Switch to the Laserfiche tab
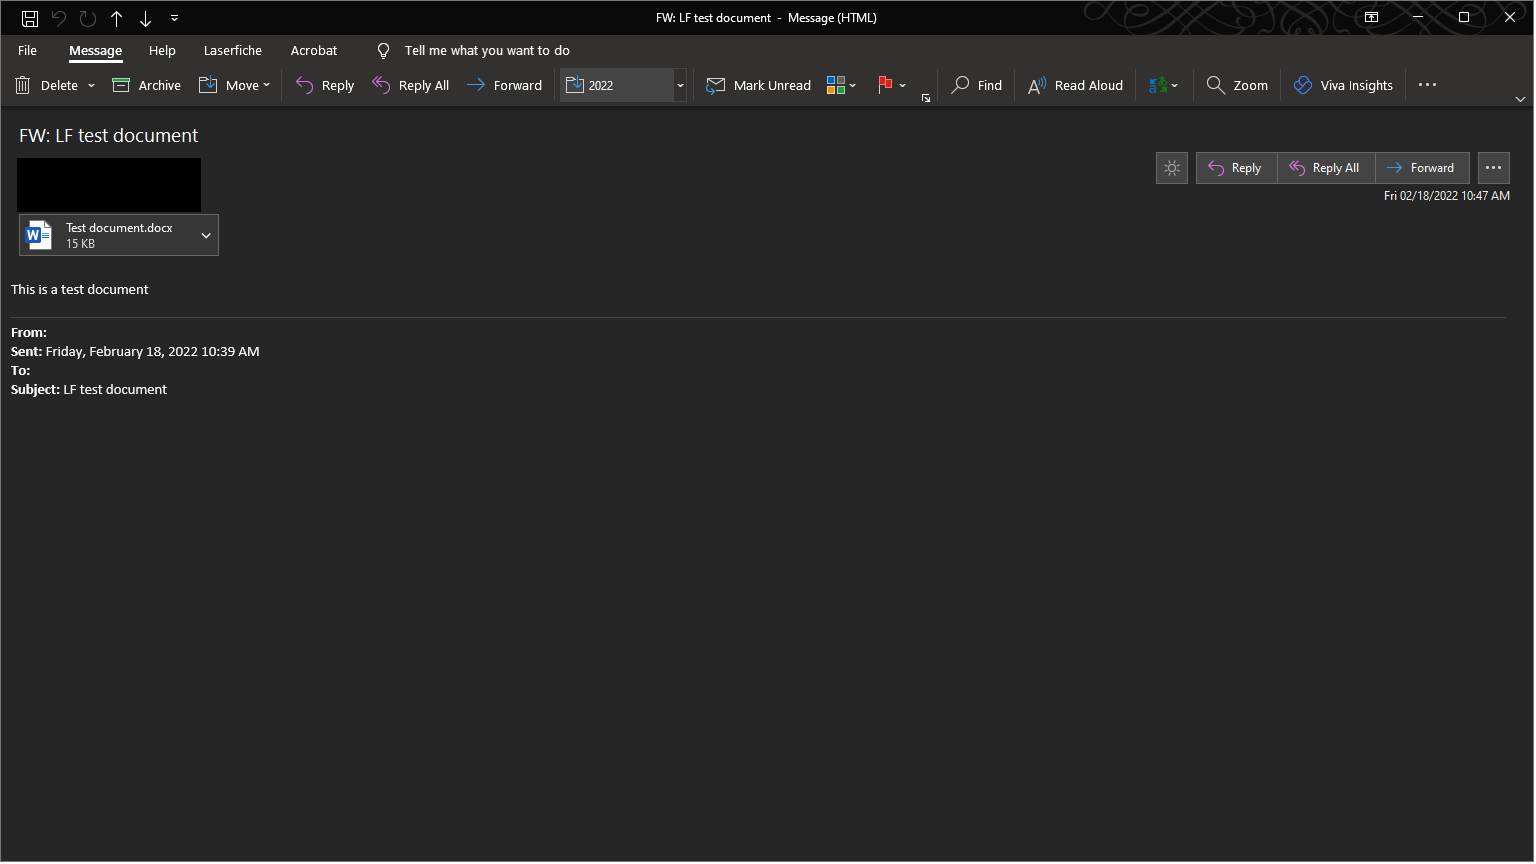Image resolution: width=1536 pixels, height=864 pixels. pos(233,51)
